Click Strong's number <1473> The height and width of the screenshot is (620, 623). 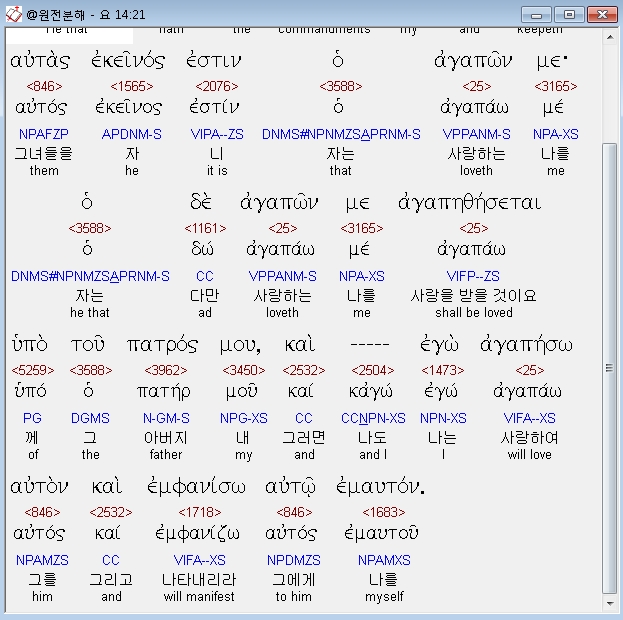[x=443, y=370]
